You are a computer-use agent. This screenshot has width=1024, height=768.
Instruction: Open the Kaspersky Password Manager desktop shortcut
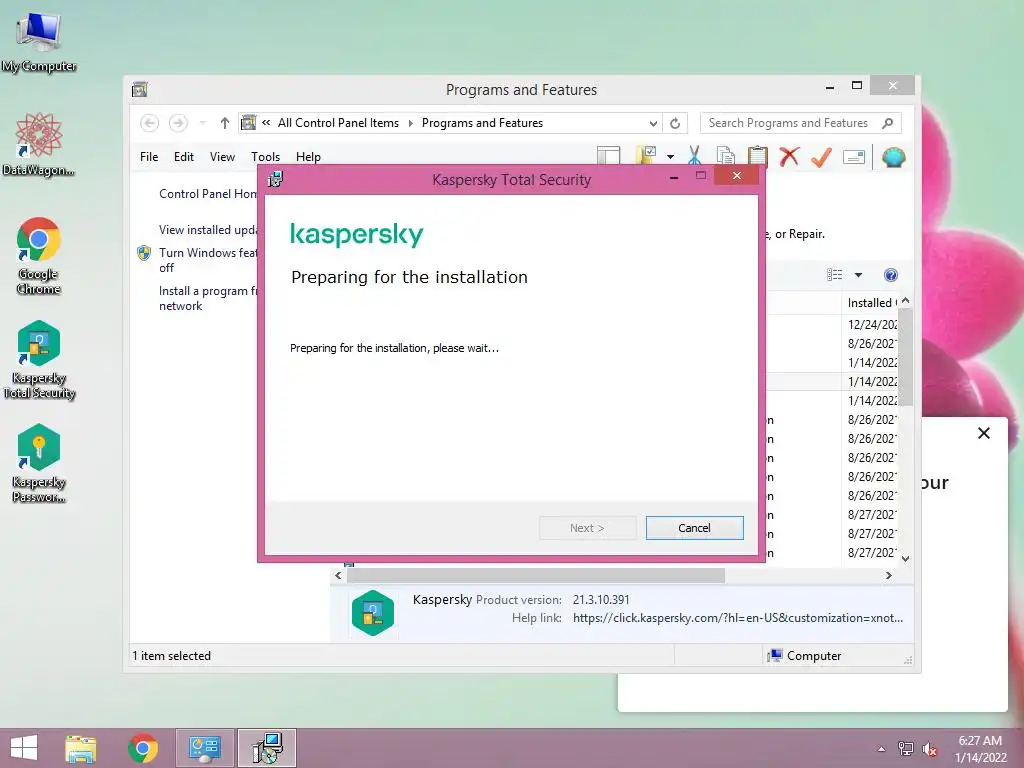click(39, 464)
